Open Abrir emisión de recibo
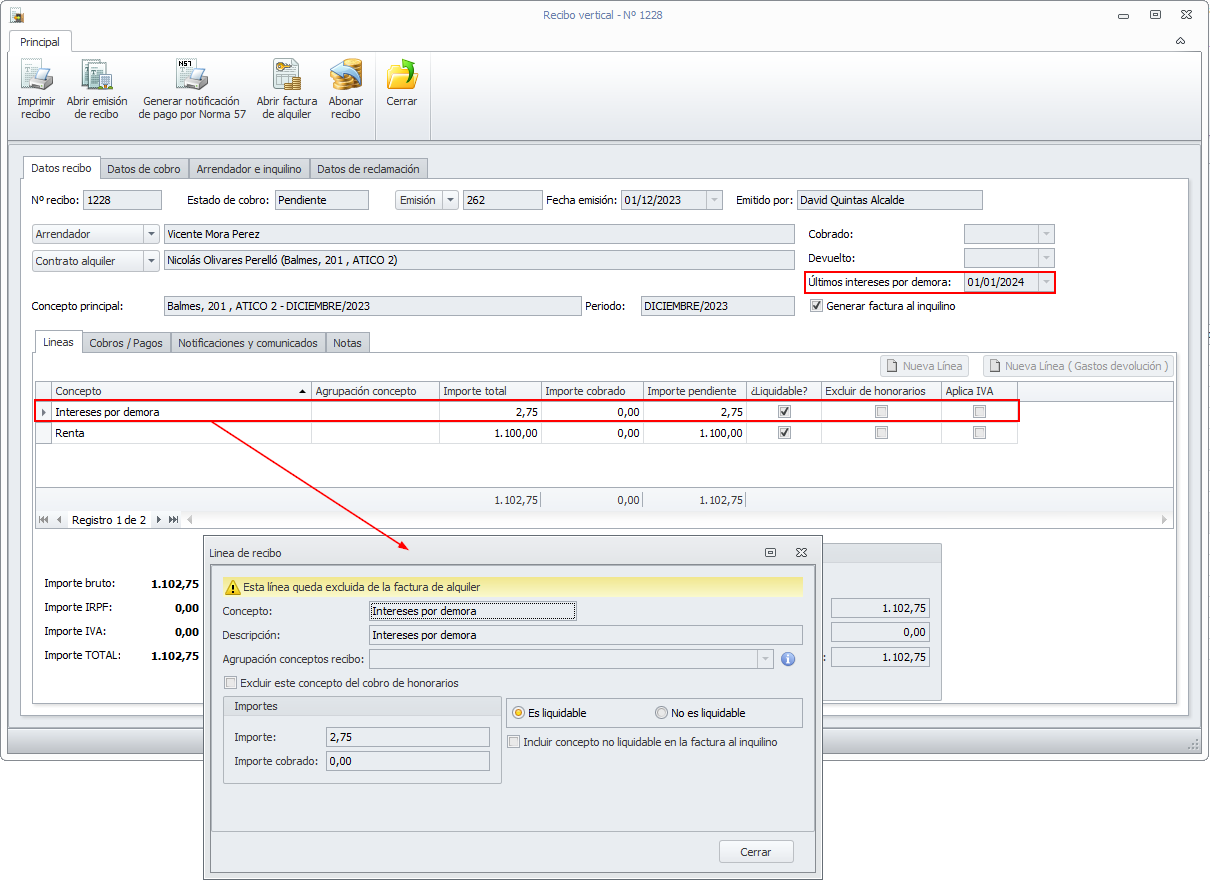 (97, 76)
